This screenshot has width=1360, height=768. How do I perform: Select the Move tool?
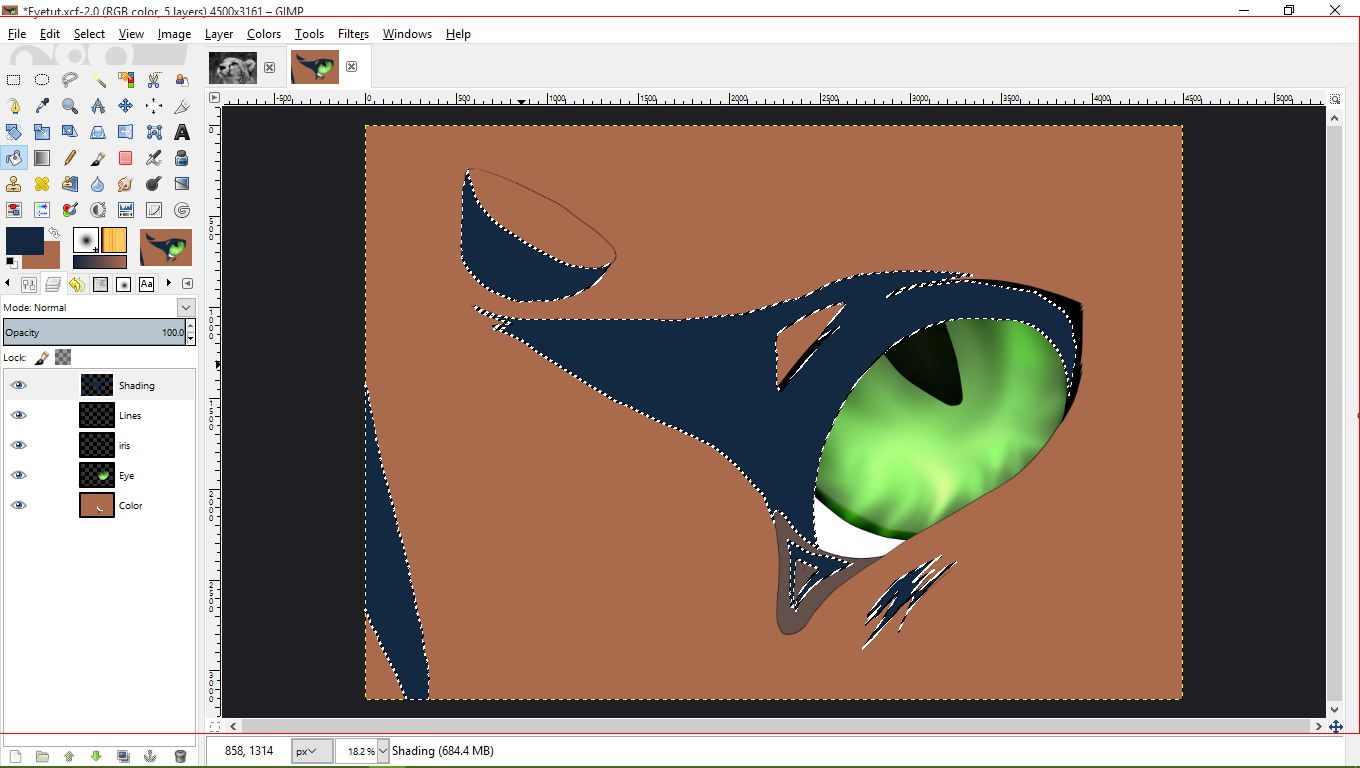[x=126, y=106]
